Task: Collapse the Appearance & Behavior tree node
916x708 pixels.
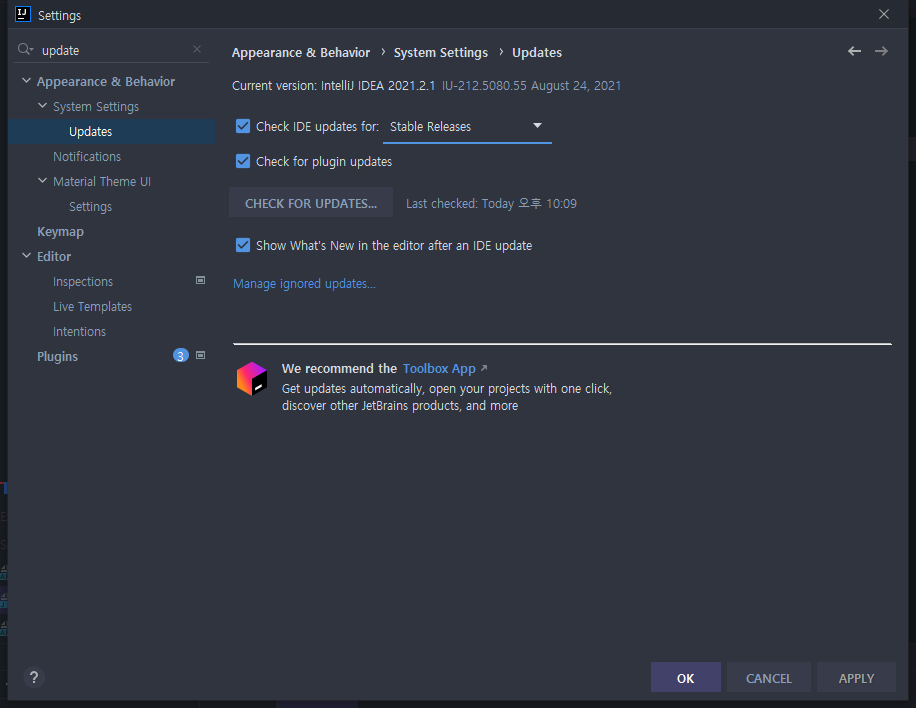Action: coord(26,81)
